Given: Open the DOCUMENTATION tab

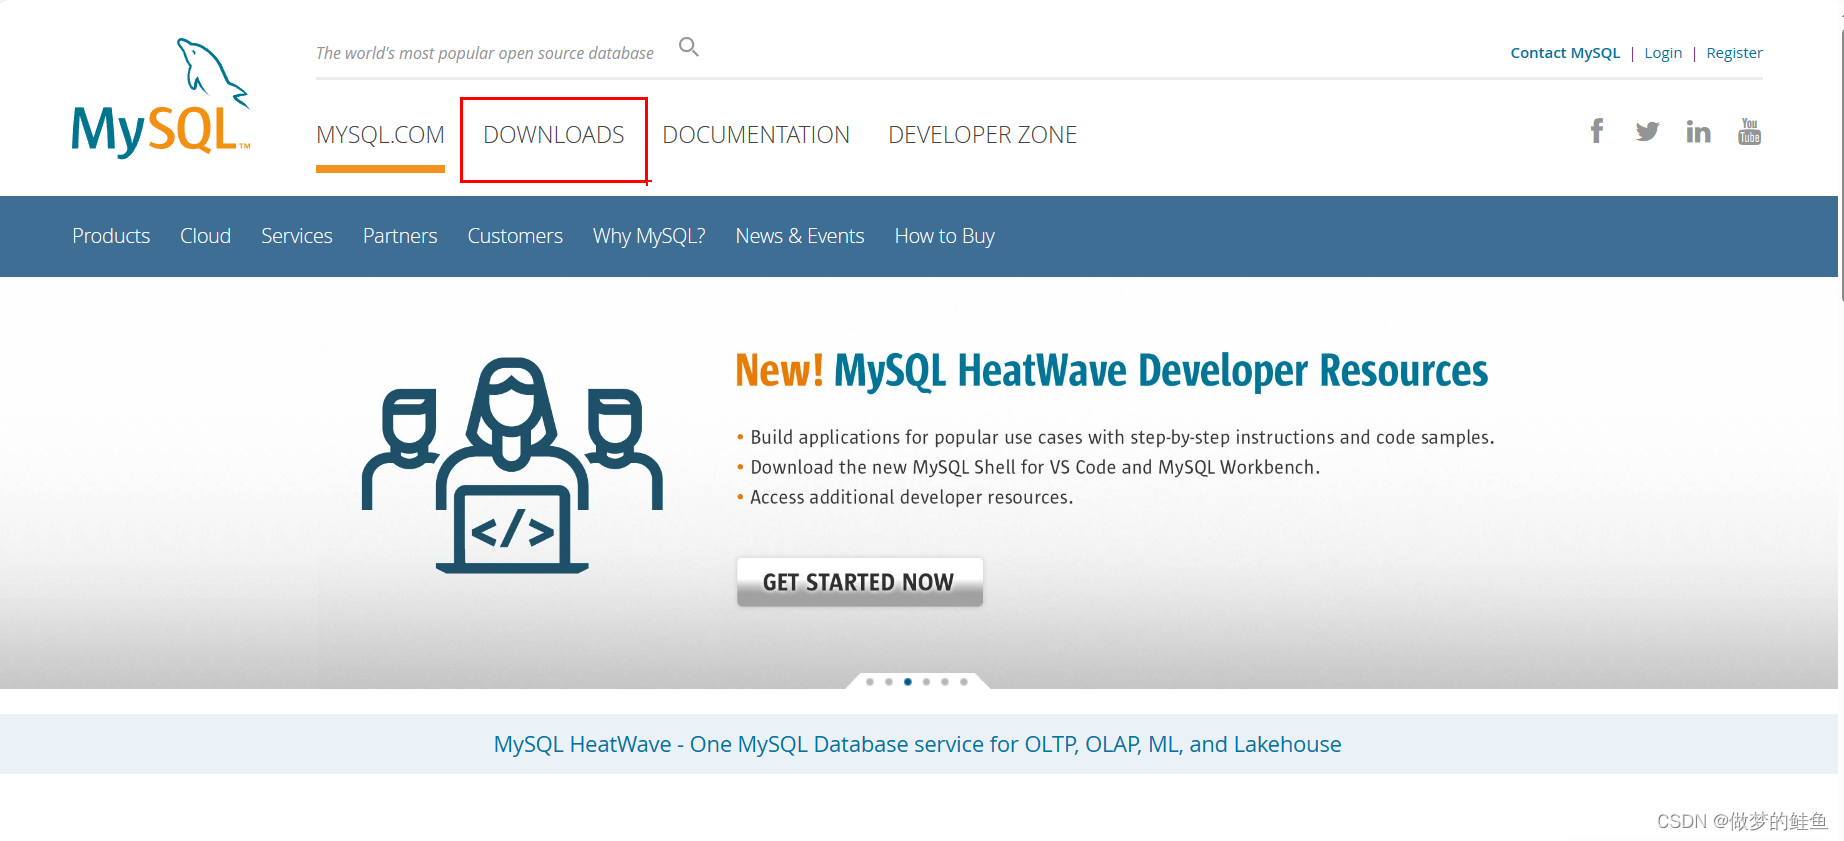Looking at the screenshot, I should [756, 135].
